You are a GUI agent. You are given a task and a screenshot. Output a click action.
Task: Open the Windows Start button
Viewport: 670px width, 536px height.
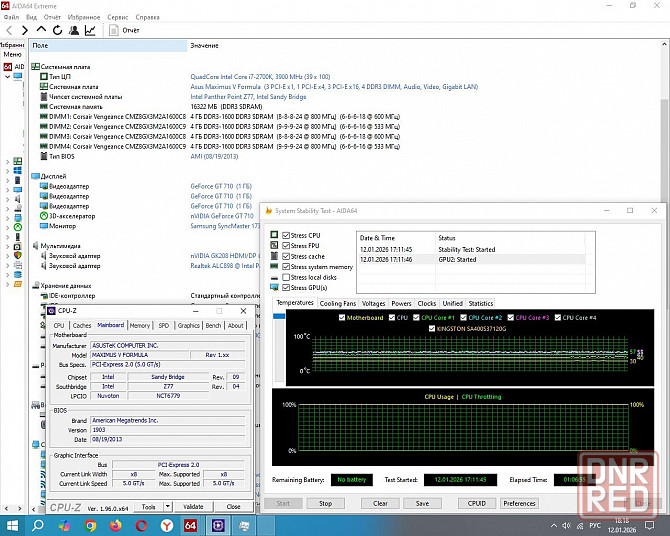pos(13,525)
